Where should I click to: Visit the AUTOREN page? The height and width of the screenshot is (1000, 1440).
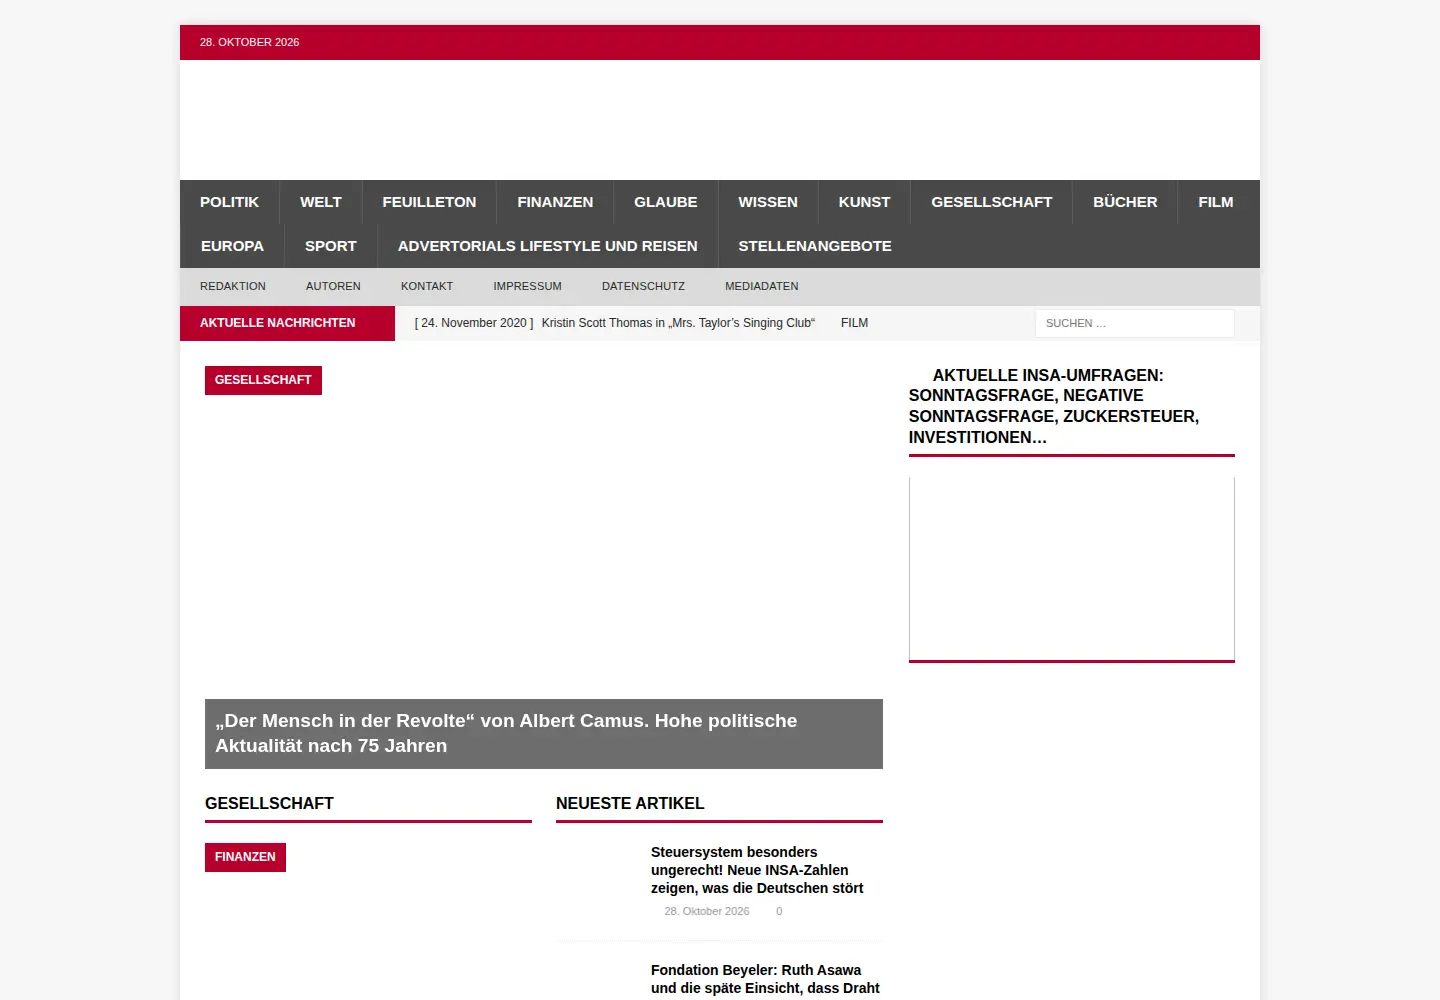[333, 286]
